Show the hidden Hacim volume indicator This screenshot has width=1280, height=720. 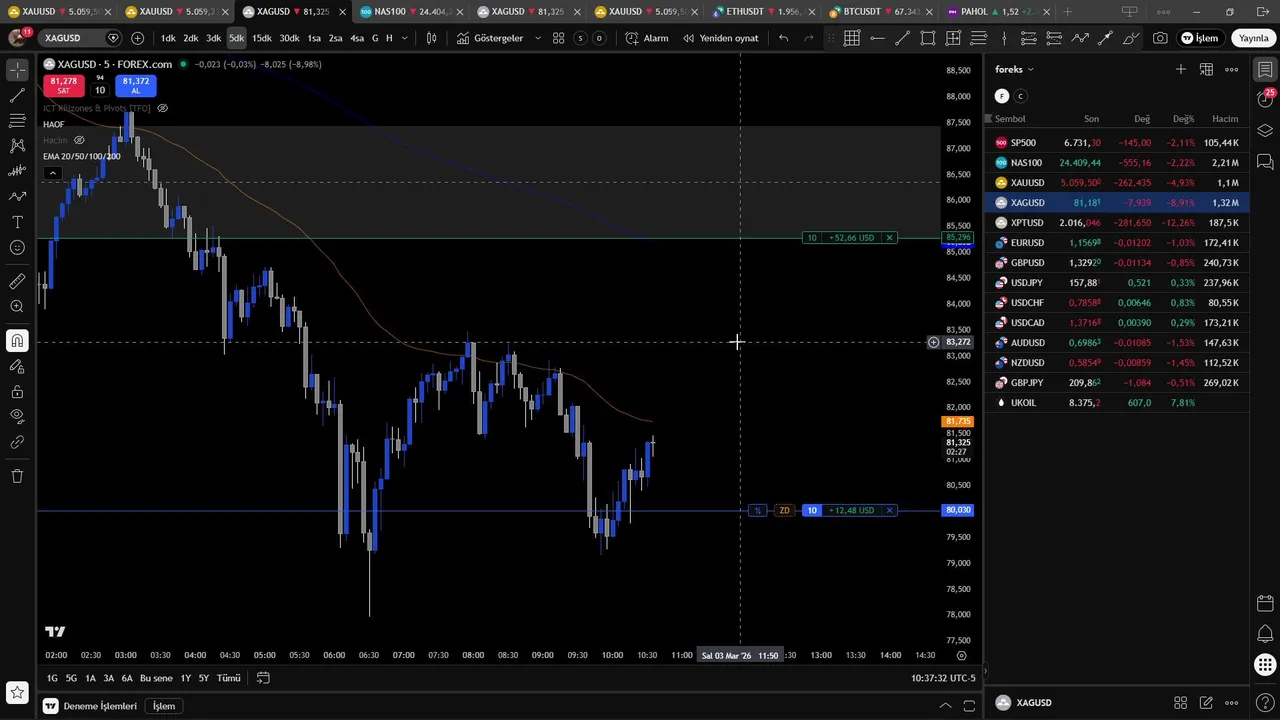(x=79, y=140)
